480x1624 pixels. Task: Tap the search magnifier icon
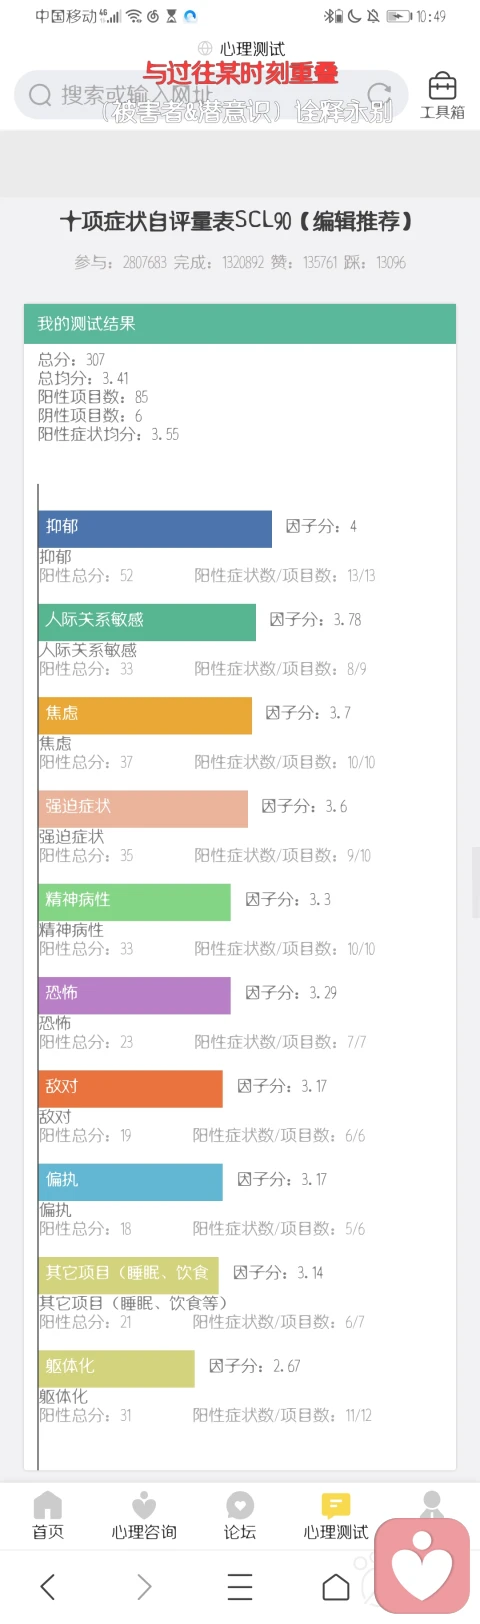40,95
